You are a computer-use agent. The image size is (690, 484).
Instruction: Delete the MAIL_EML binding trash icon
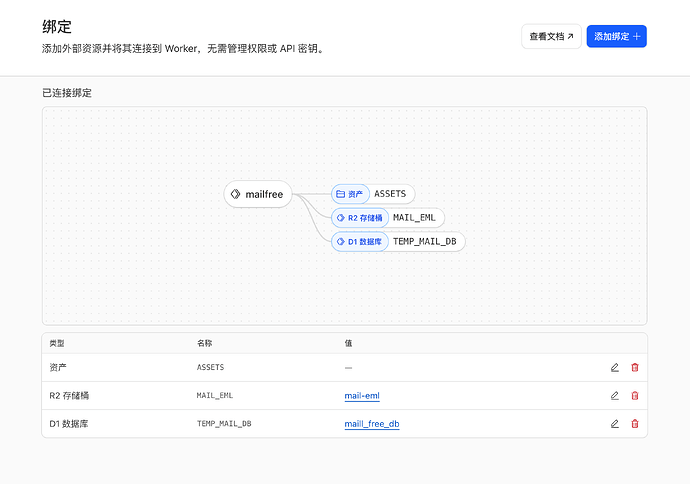coord(635,396)
